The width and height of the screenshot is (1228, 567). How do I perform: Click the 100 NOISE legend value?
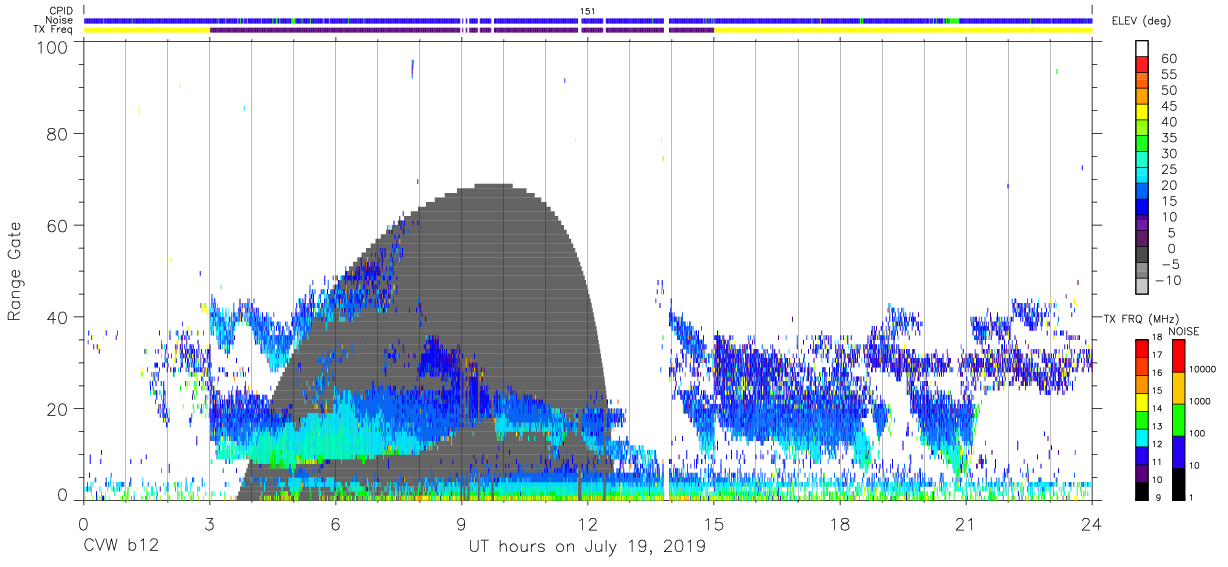(x=1196, y=433)
